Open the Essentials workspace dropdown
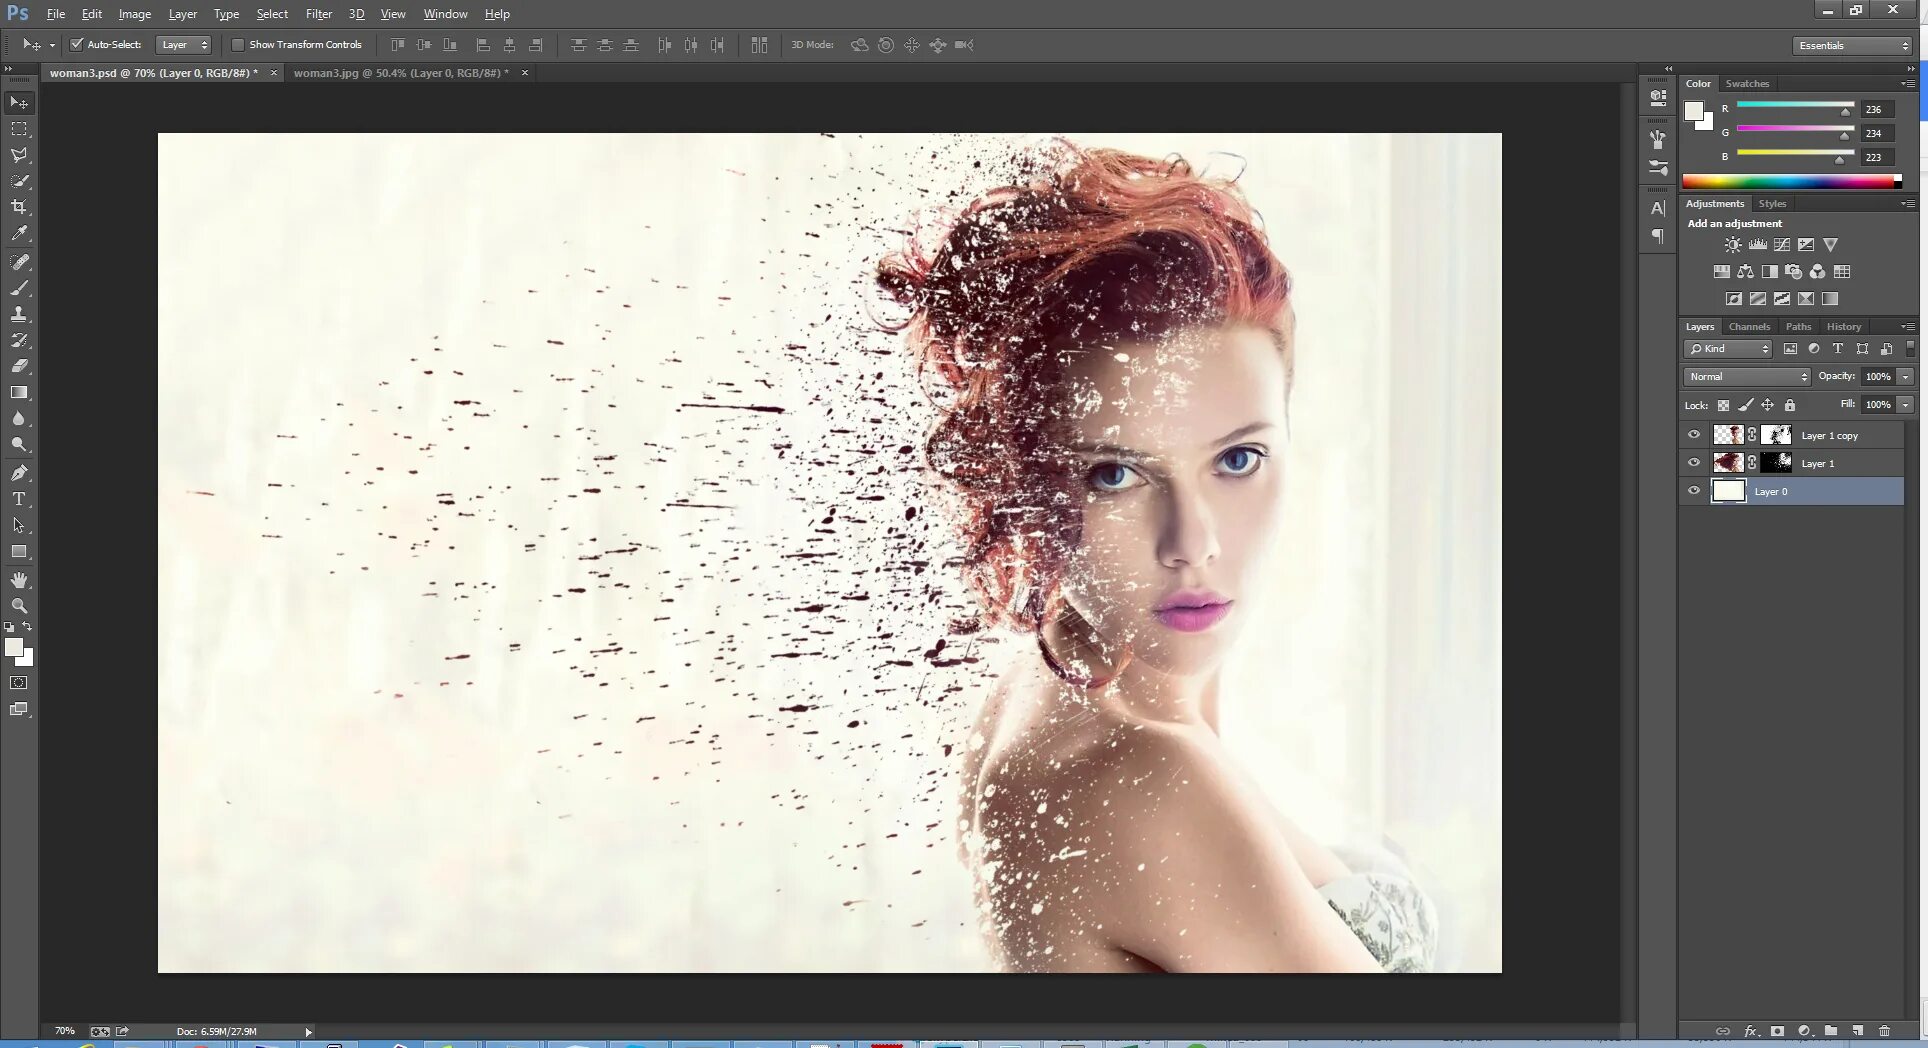 [x=1853, y=46]
